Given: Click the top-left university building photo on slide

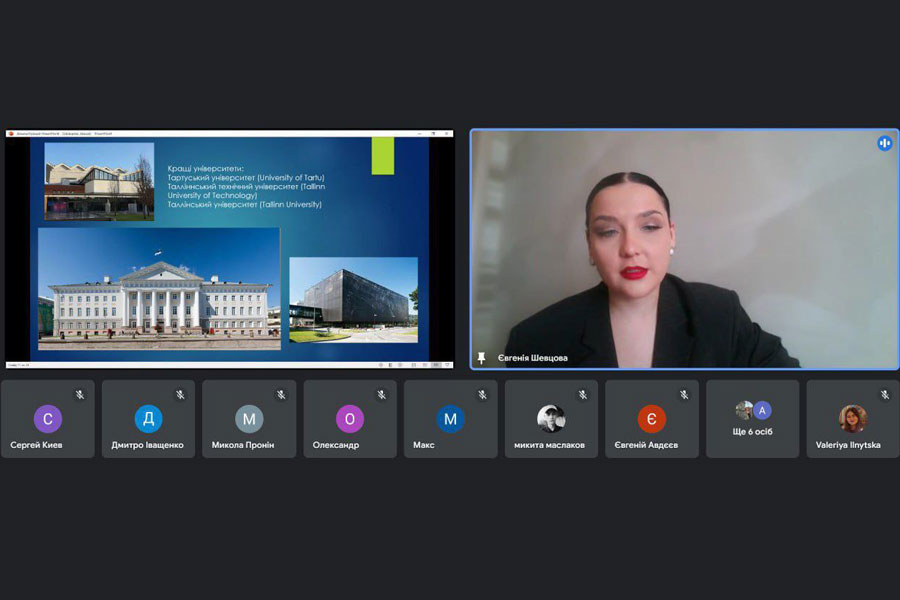Looking at the screenshot, I should click(x=99, y=181).
